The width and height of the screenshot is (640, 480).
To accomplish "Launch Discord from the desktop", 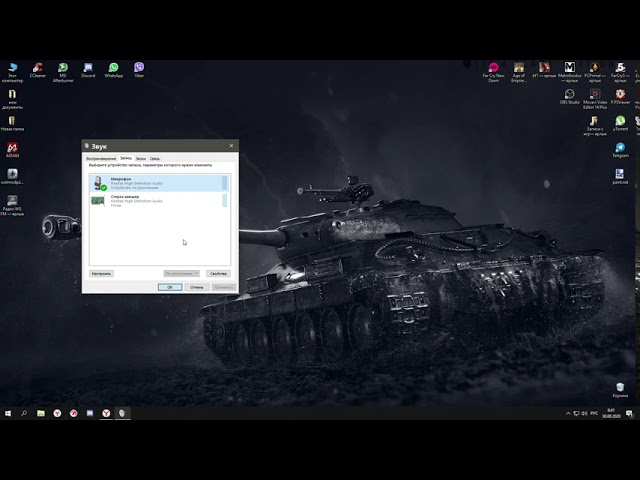I will tap(88, 70).
